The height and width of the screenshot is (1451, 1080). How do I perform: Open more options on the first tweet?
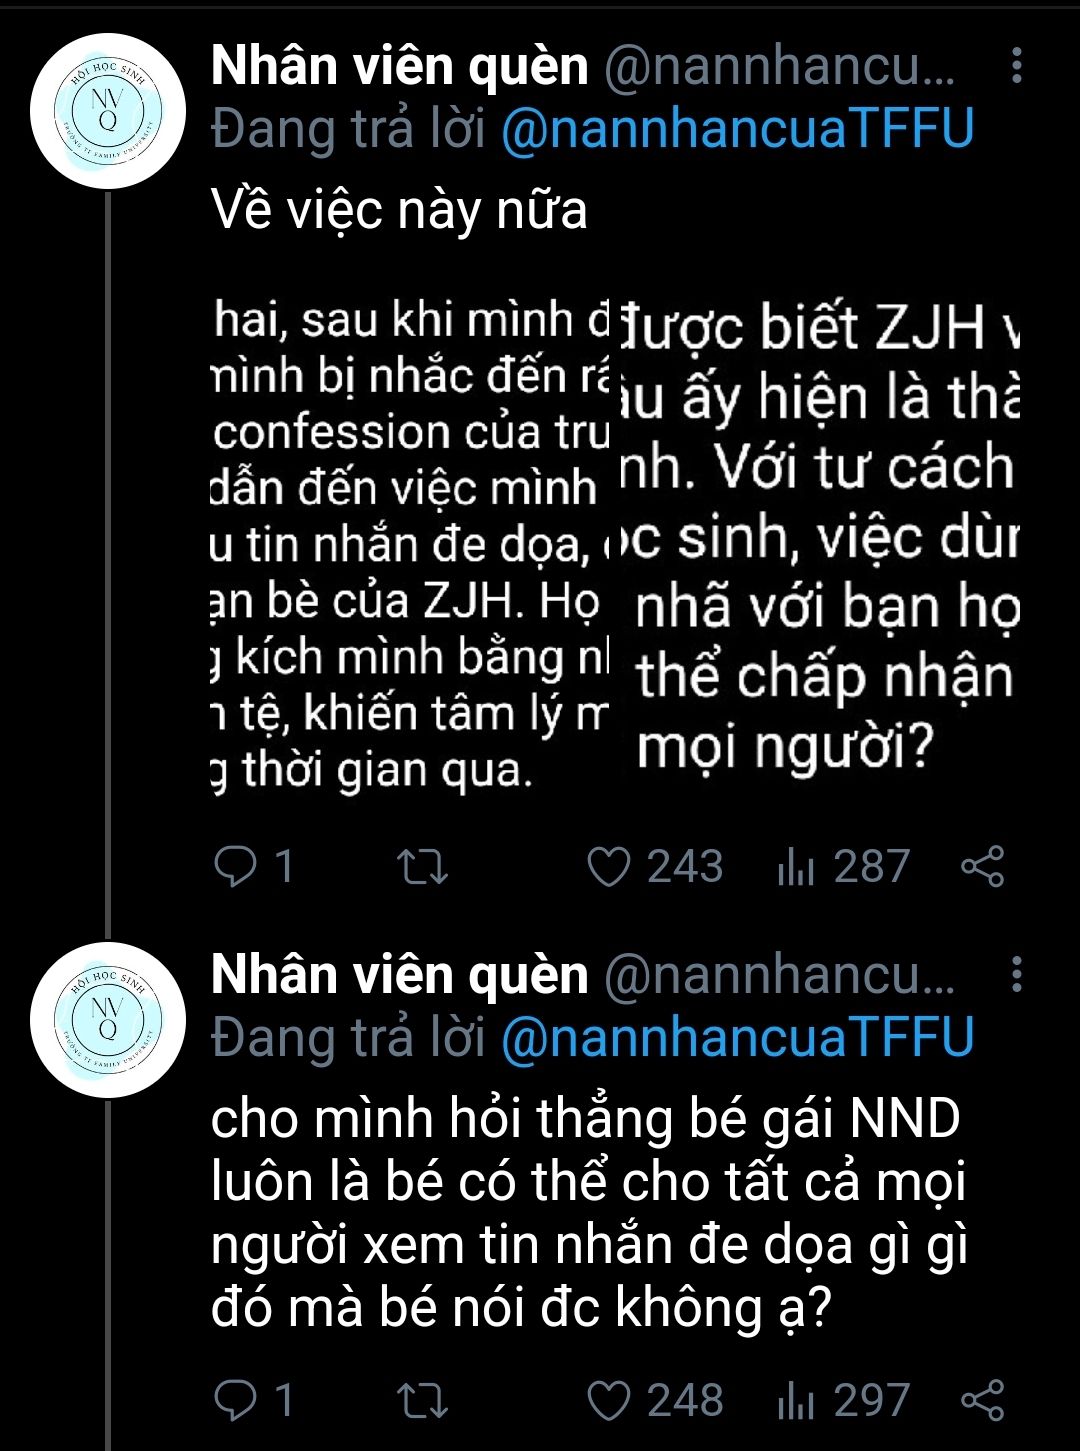click(1016, 66)
